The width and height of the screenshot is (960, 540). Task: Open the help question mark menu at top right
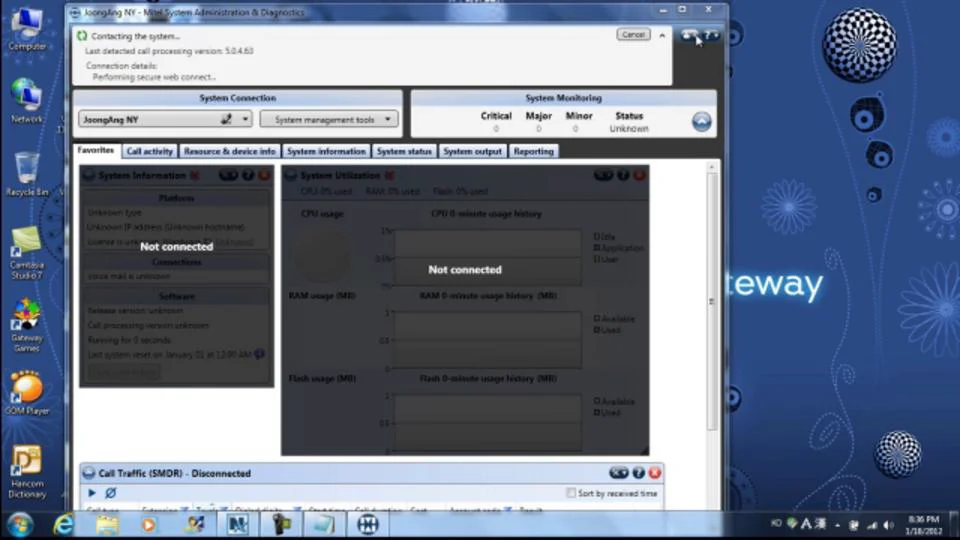pyautogui.click(x=711, y=36)
